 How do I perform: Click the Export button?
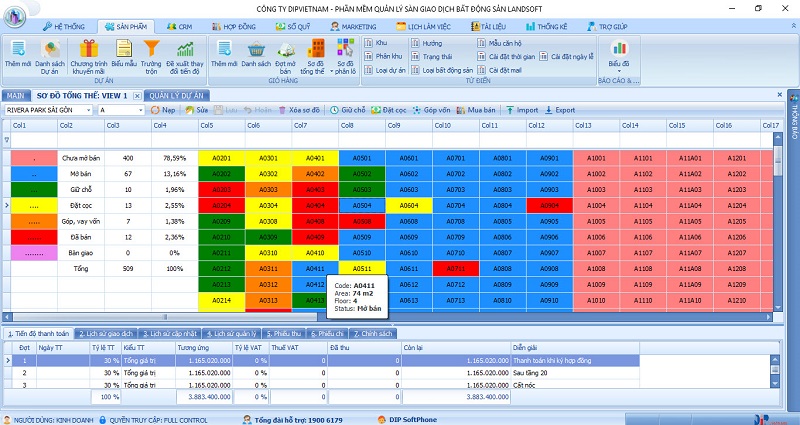(x=560, y=110)
